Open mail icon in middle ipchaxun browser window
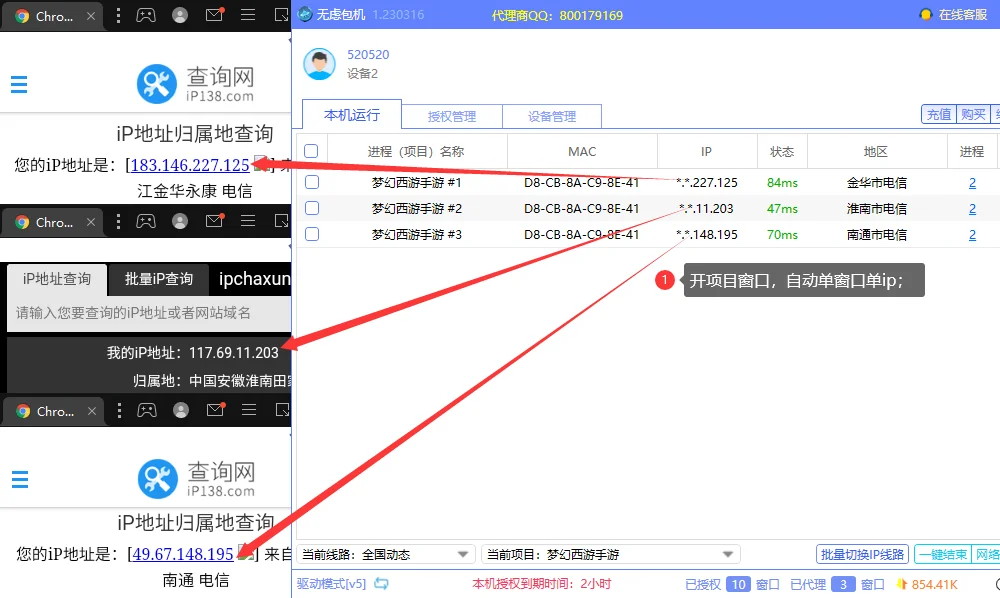This screenshot has height=598, width=1000. tap(214, 221)
